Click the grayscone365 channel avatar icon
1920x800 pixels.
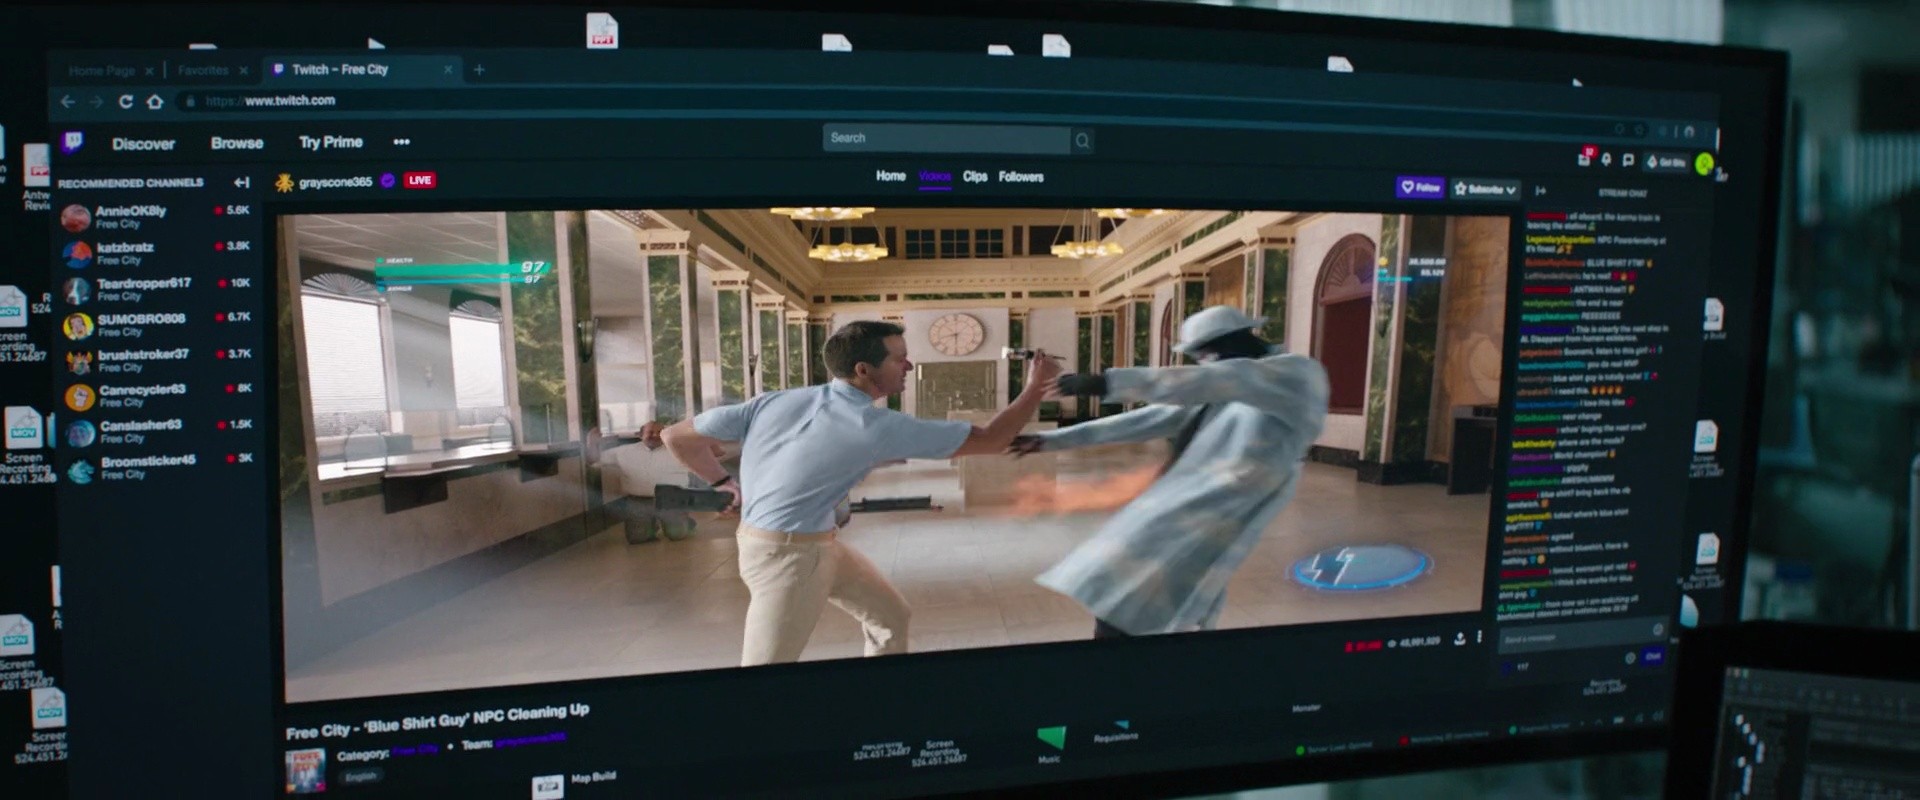284,182
